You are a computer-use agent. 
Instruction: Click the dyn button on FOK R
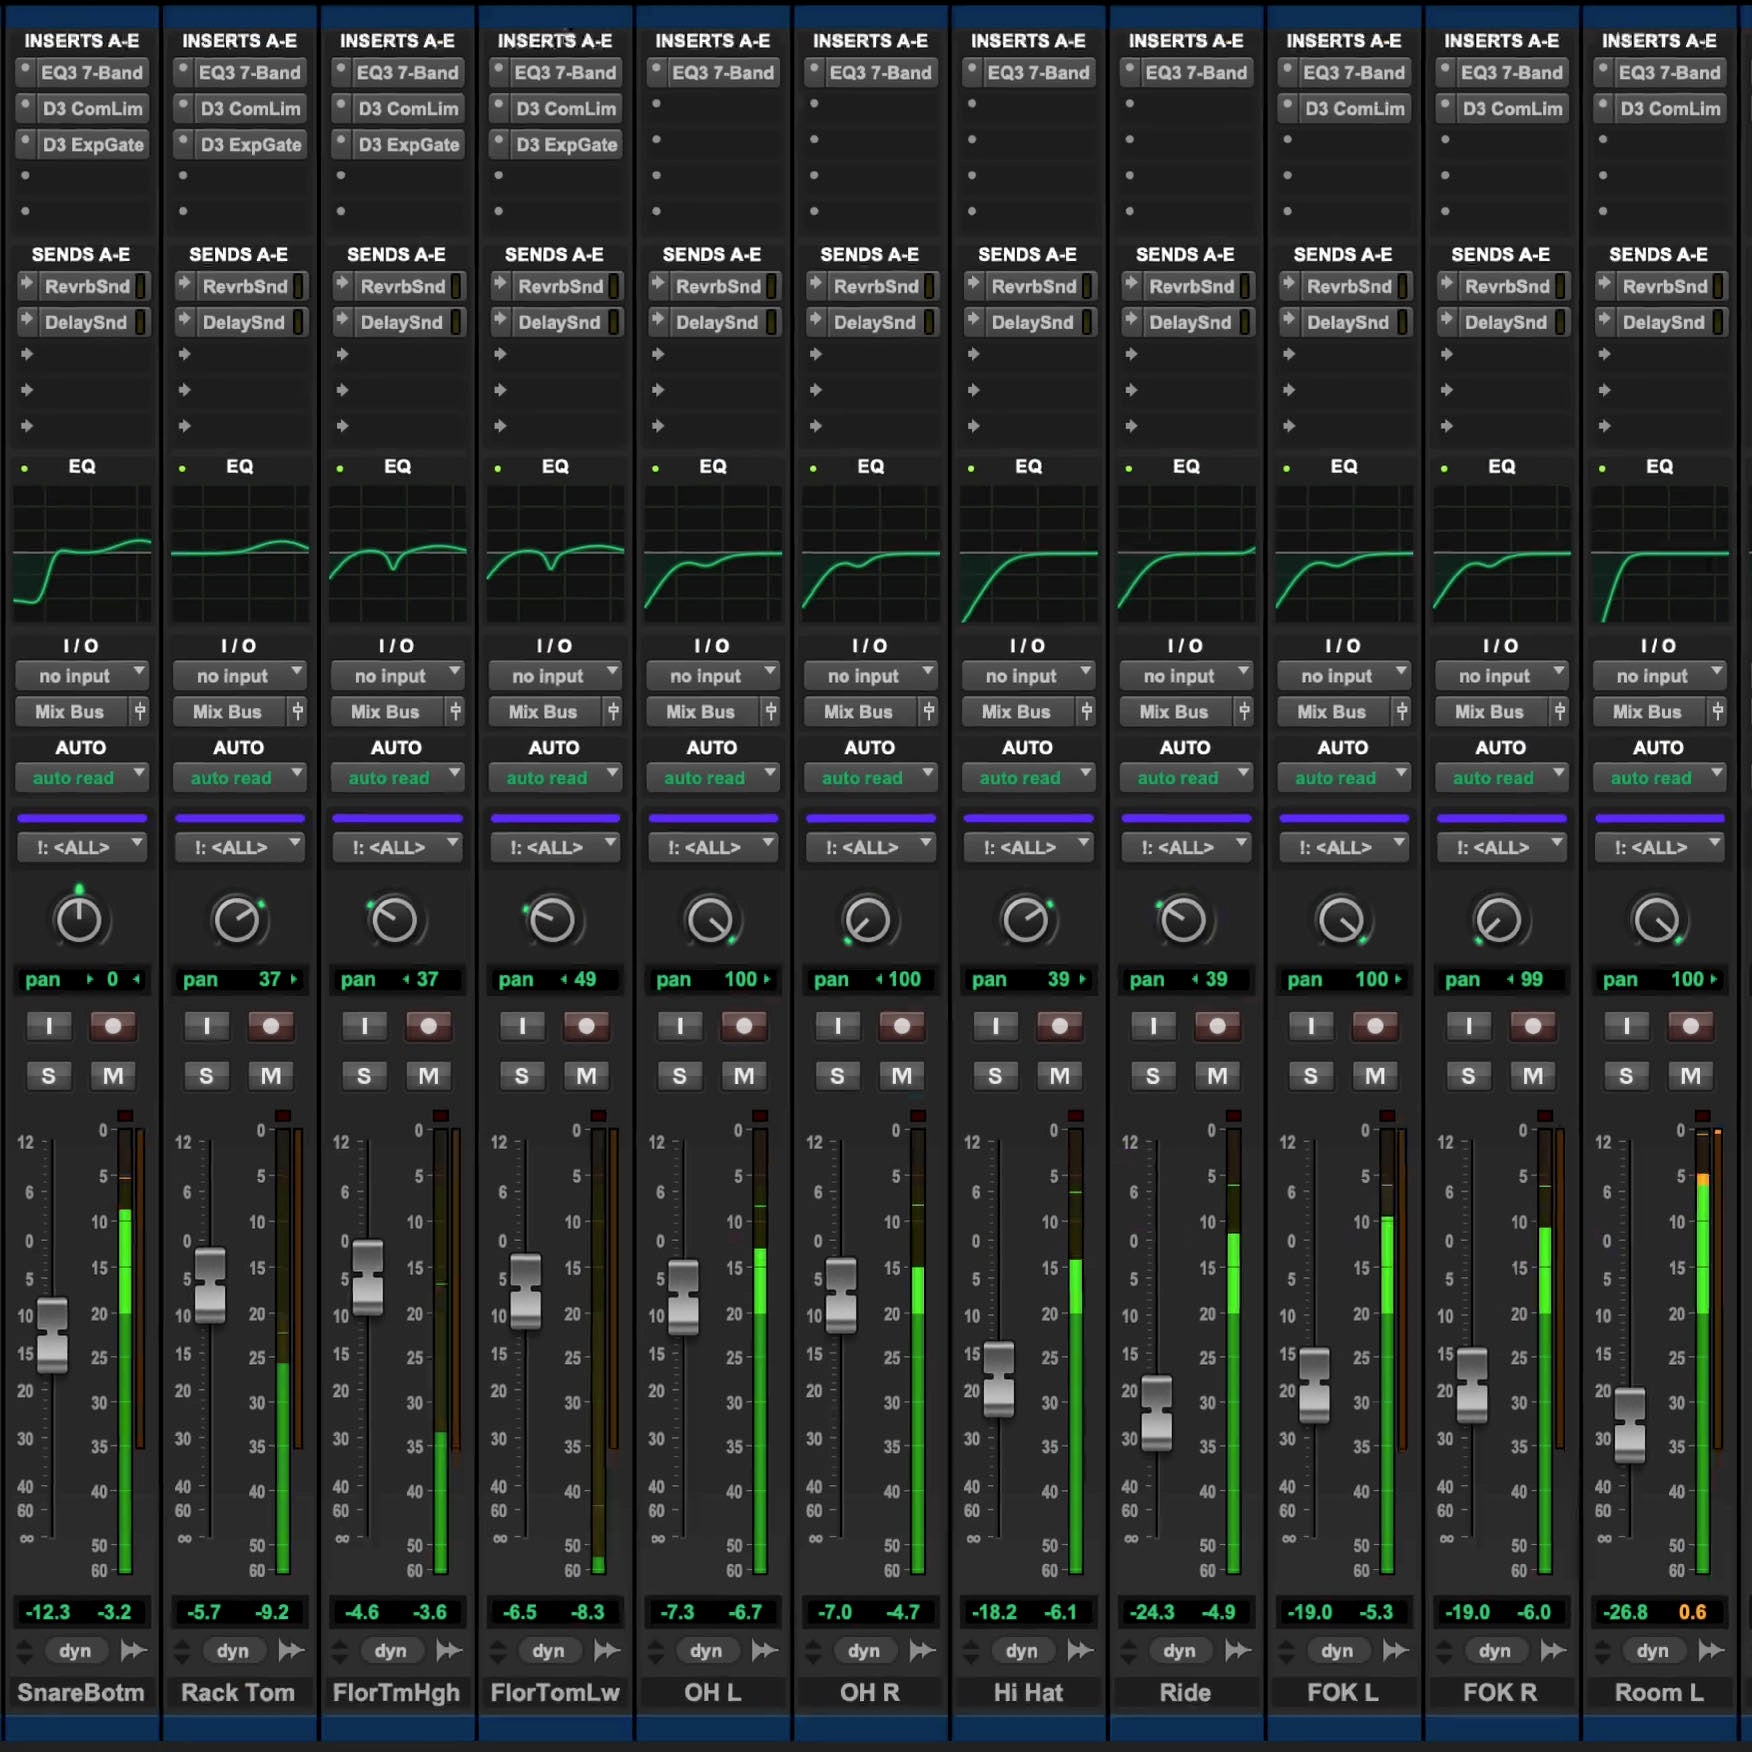(1494, 1651)
